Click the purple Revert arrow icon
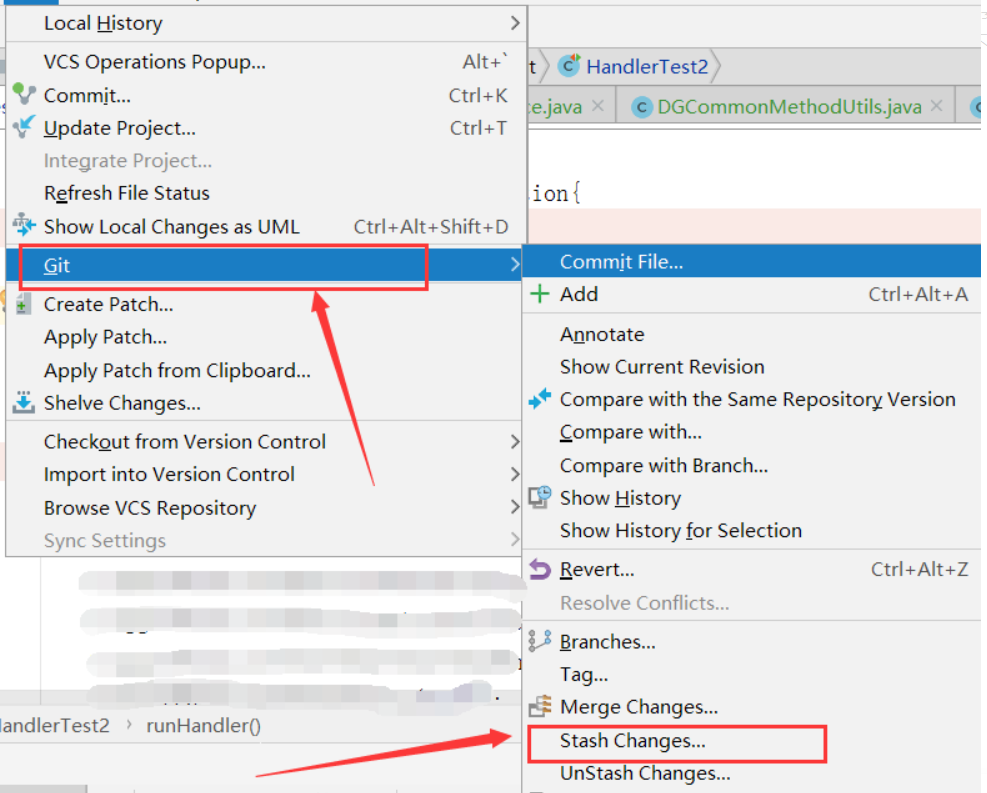This screenshot has width=987, height=793. click(540, 570)
